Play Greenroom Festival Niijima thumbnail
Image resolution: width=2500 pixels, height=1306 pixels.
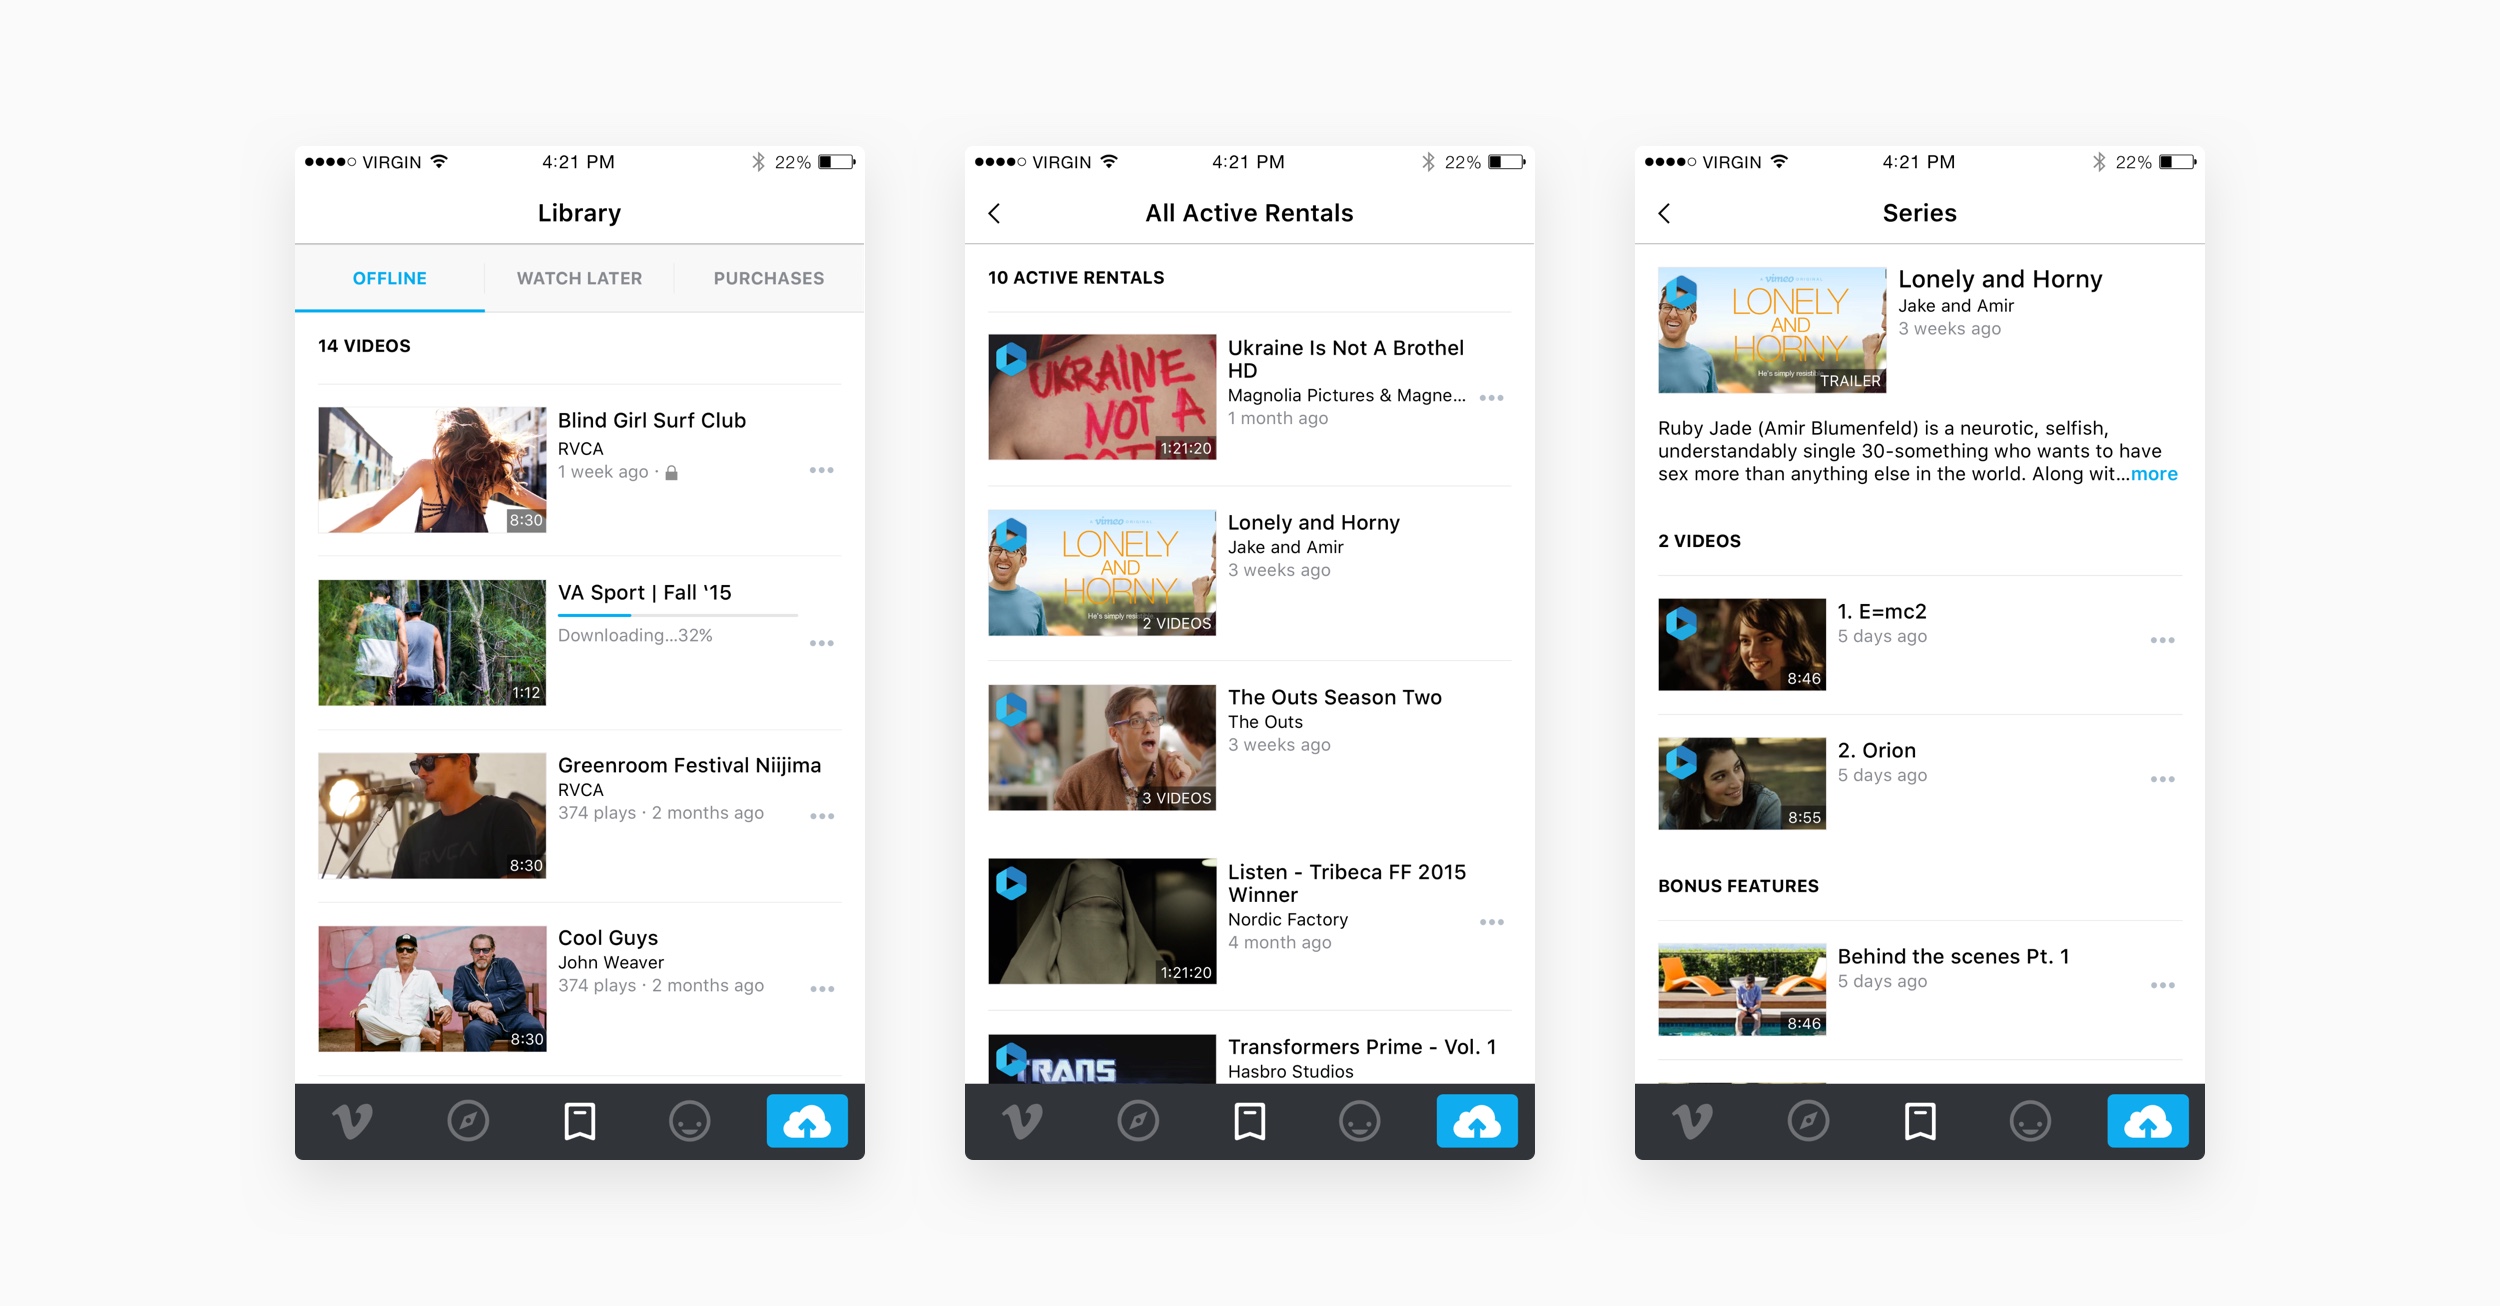click(432, 816)
